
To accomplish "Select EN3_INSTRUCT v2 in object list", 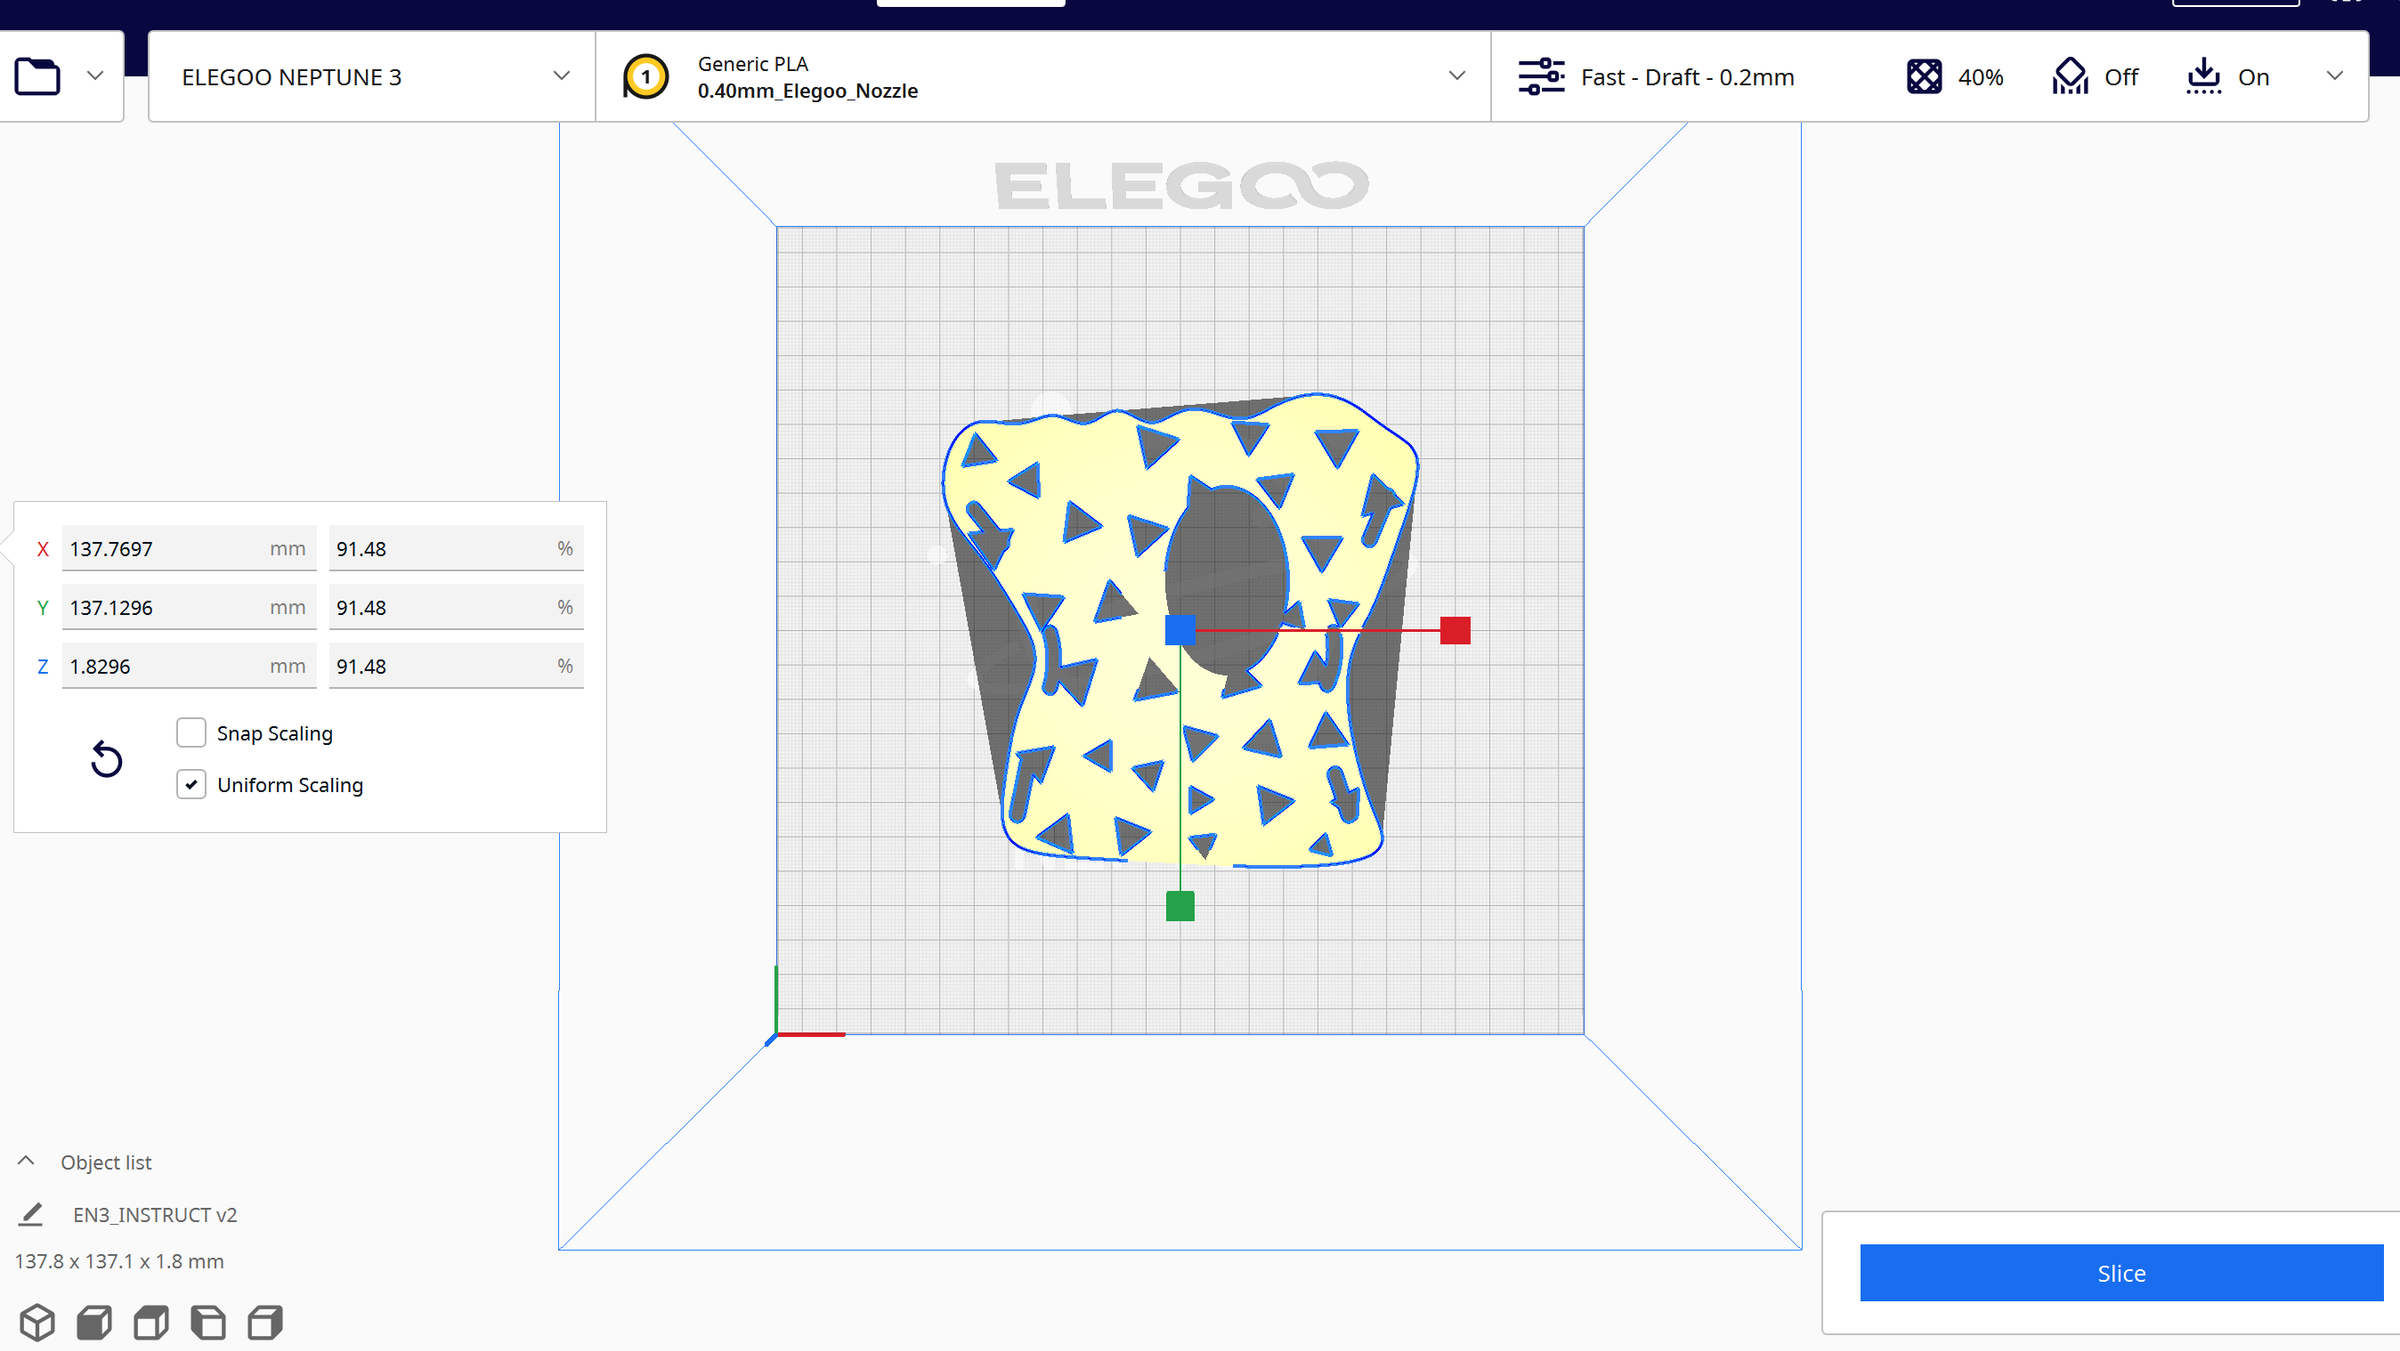I will 155,1215.
